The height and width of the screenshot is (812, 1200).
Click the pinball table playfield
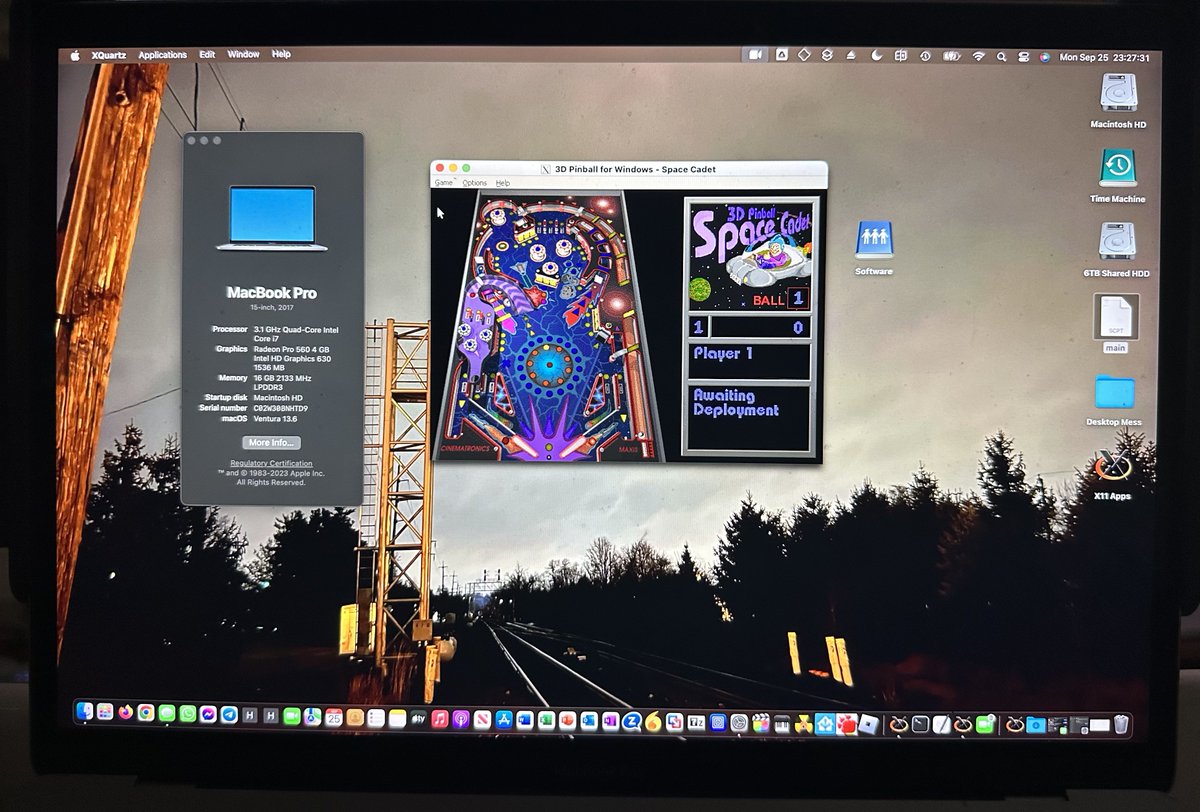(x=551, y=326)
